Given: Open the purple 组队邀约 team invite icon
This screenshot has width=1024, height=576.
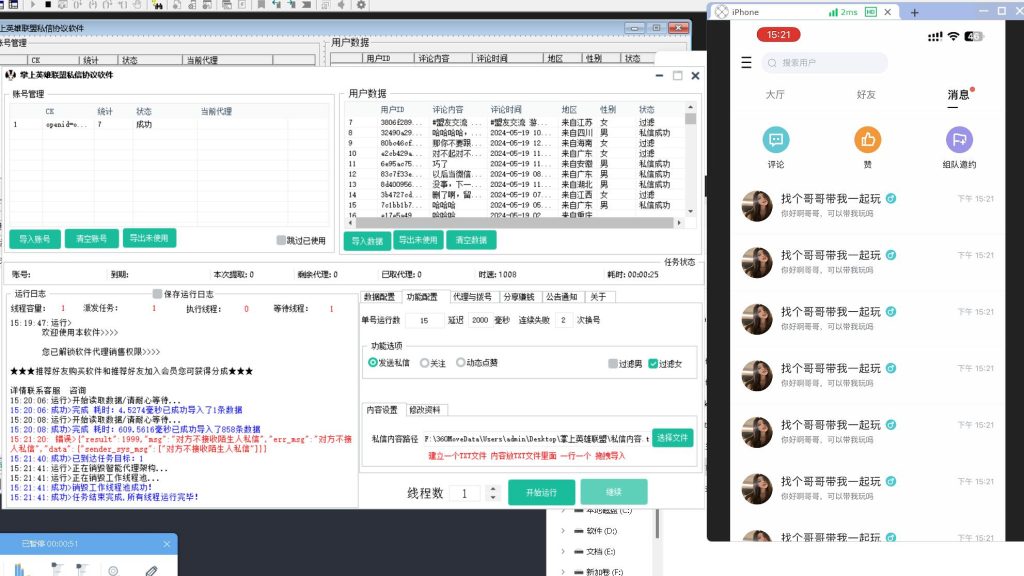Looking at the screenshot, I should pyautogui.click(x=958, y=140).
